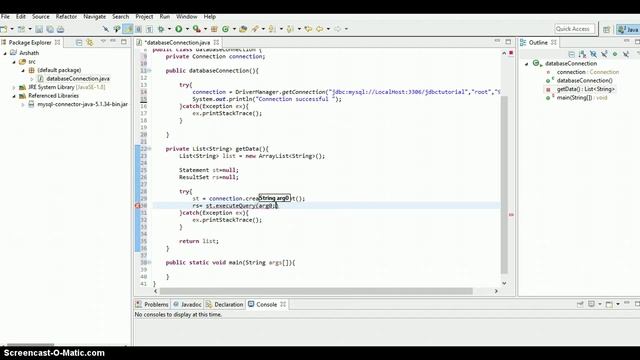Toggle Mark Occurrences highlighted toolbar button

[128, 29]
